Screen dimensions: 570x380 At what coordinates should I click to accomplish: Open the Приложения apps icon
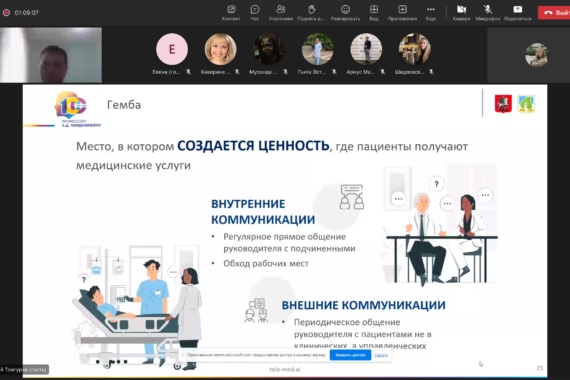pos(402,9)
